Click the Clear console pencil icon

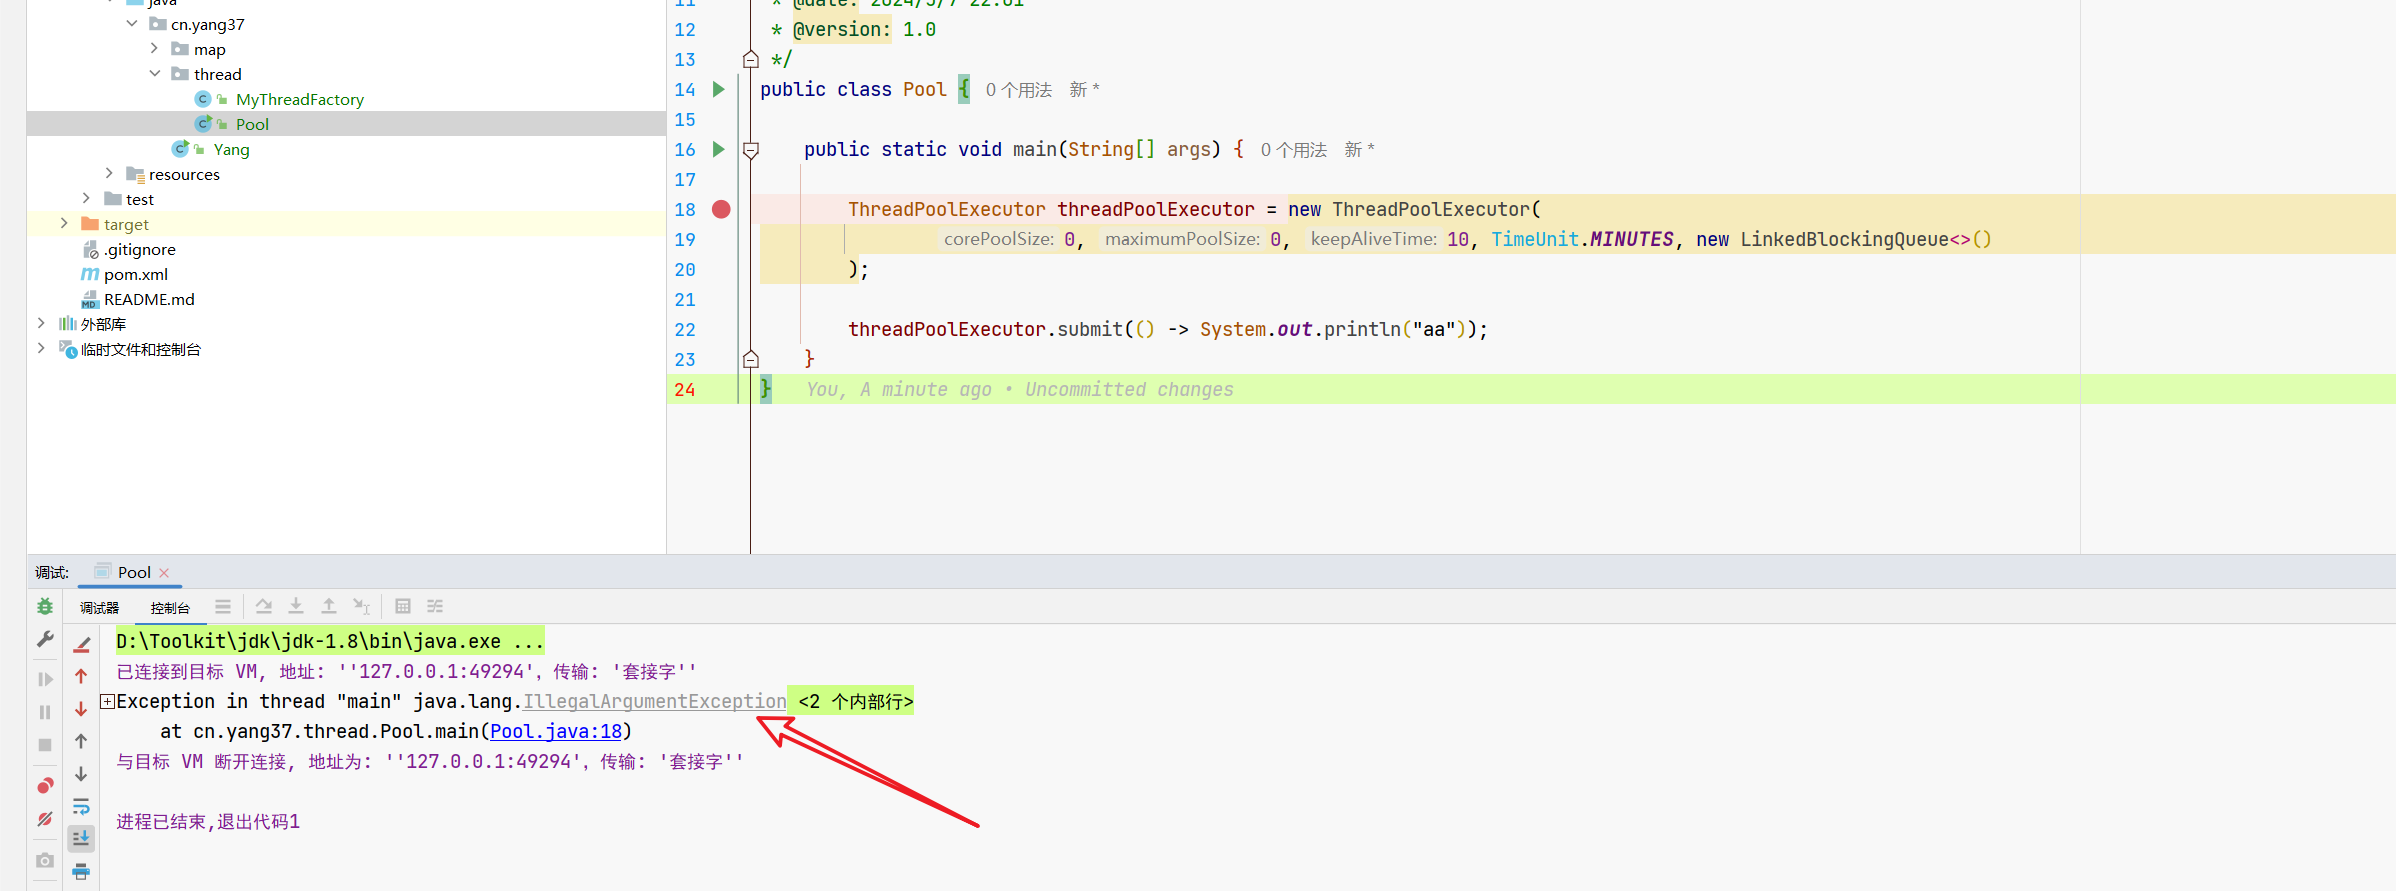point(82,645)
